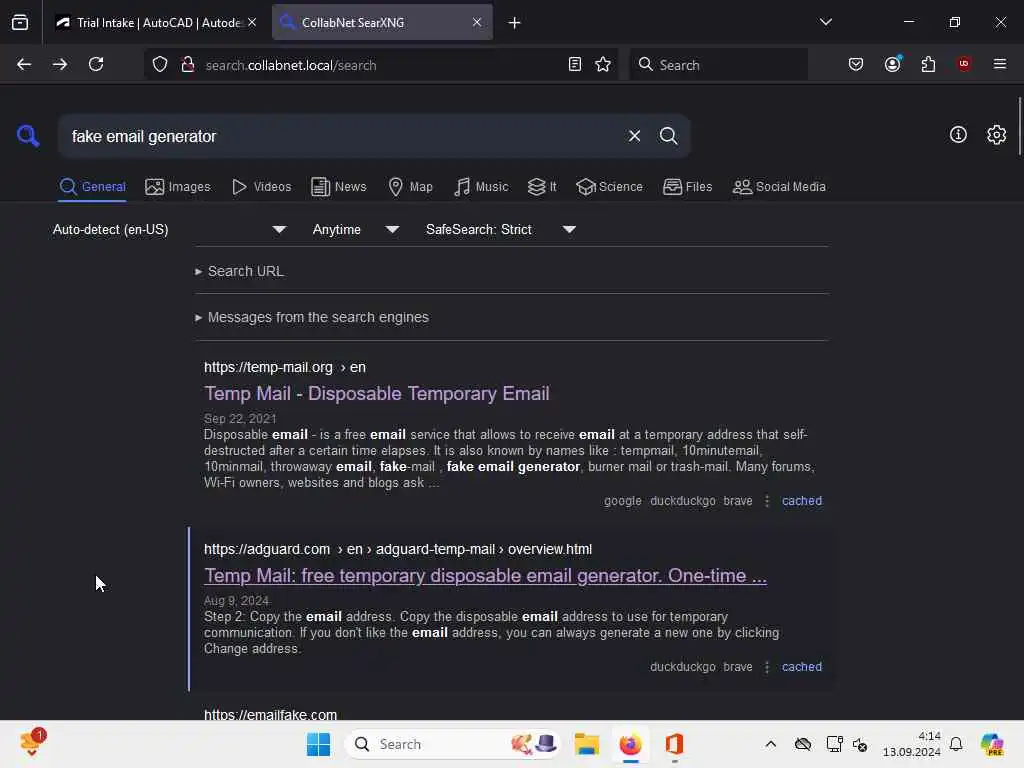
Task: Open Microsoft Office from the taskbar
Action: pos(674,744)
